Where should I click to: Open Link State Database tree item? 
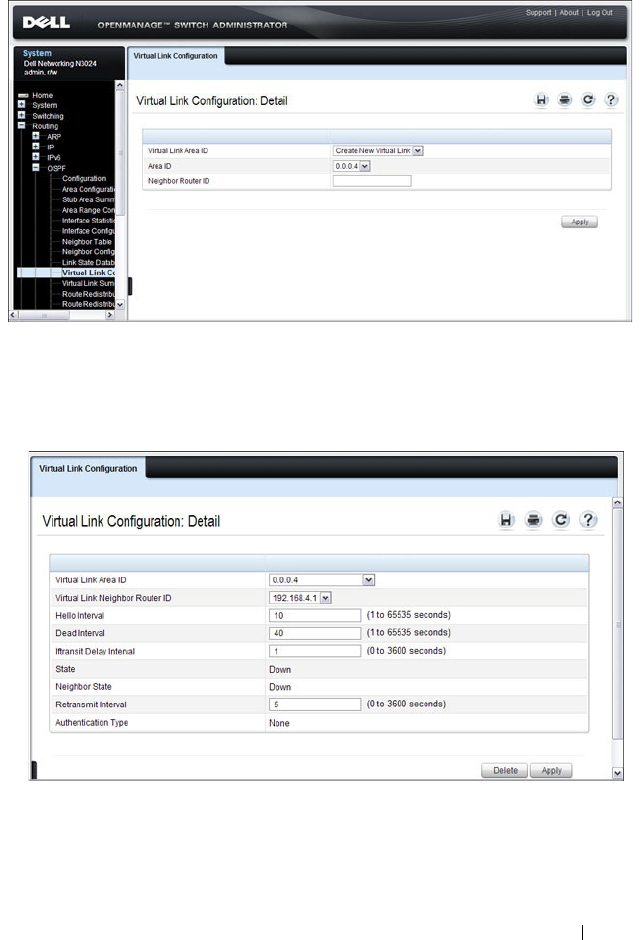(88, 263)
